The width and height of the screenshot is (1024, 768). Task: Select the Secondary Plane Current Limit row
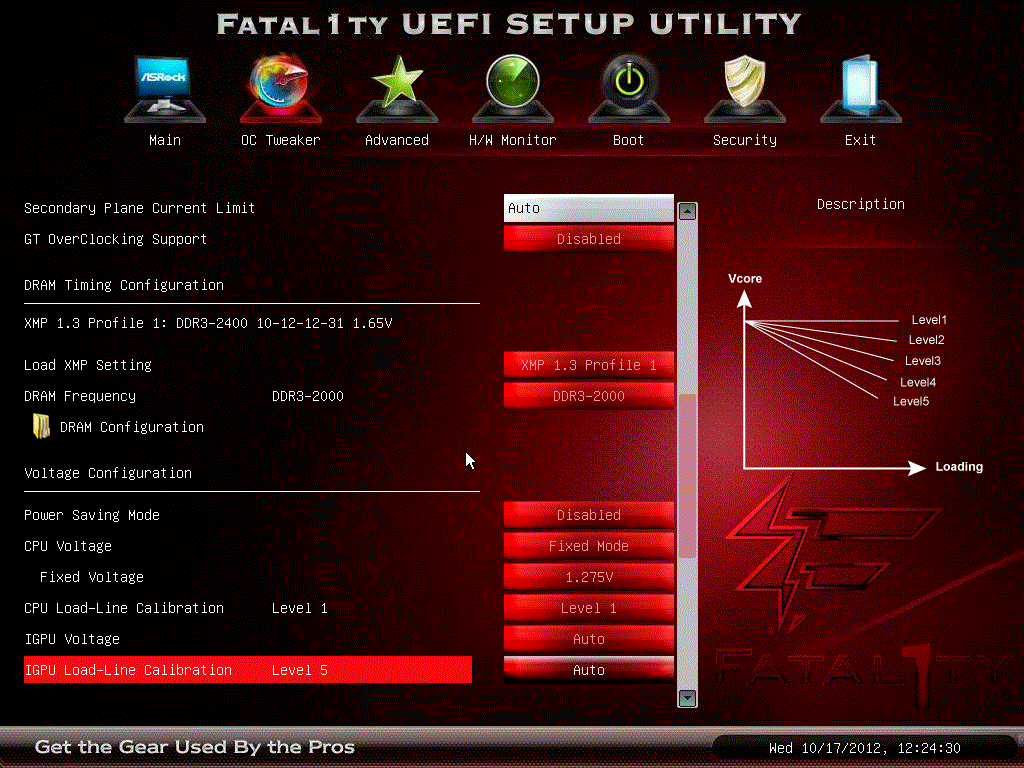coord(139,208)
